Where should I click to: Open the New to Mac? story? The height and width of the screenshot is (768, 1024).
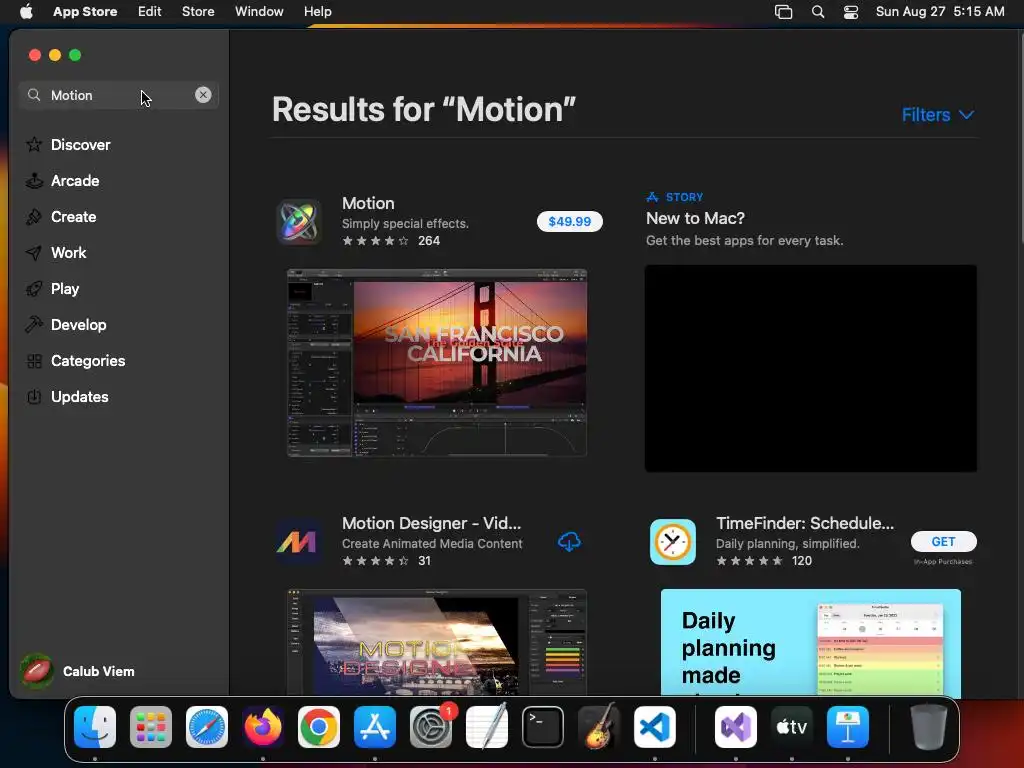pyautogui.click(x=695, y=218)
